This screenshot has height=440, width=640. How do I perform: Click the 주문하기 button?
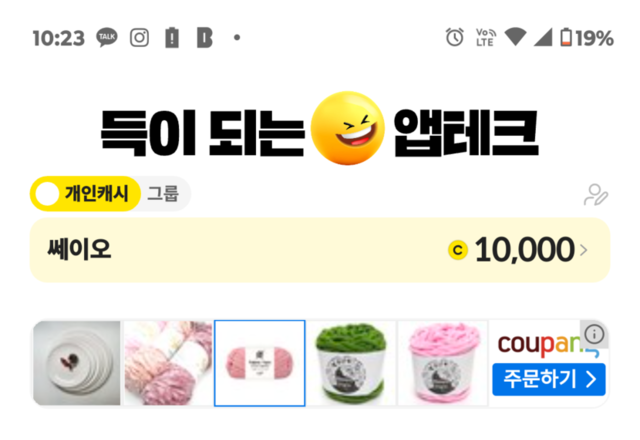tap(549, 380)
